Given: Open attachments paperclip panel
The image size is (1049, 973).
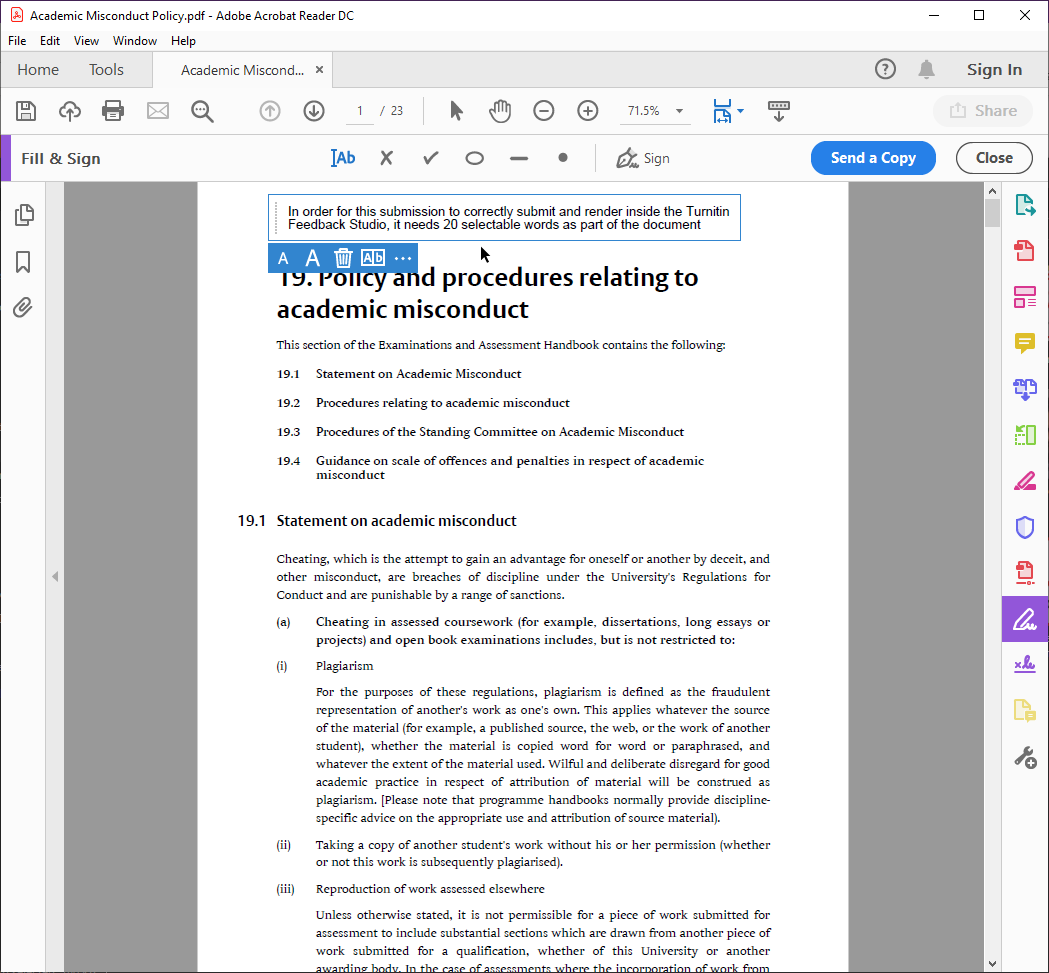Looking at the screenshot, I should 23,308.
